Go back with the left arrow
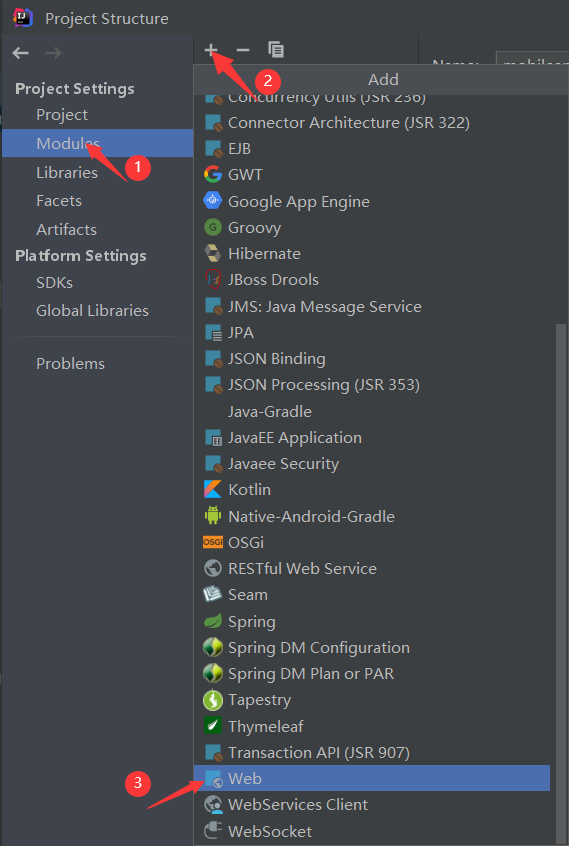Screen dimensions: 569x846 (x=20, y=53)
